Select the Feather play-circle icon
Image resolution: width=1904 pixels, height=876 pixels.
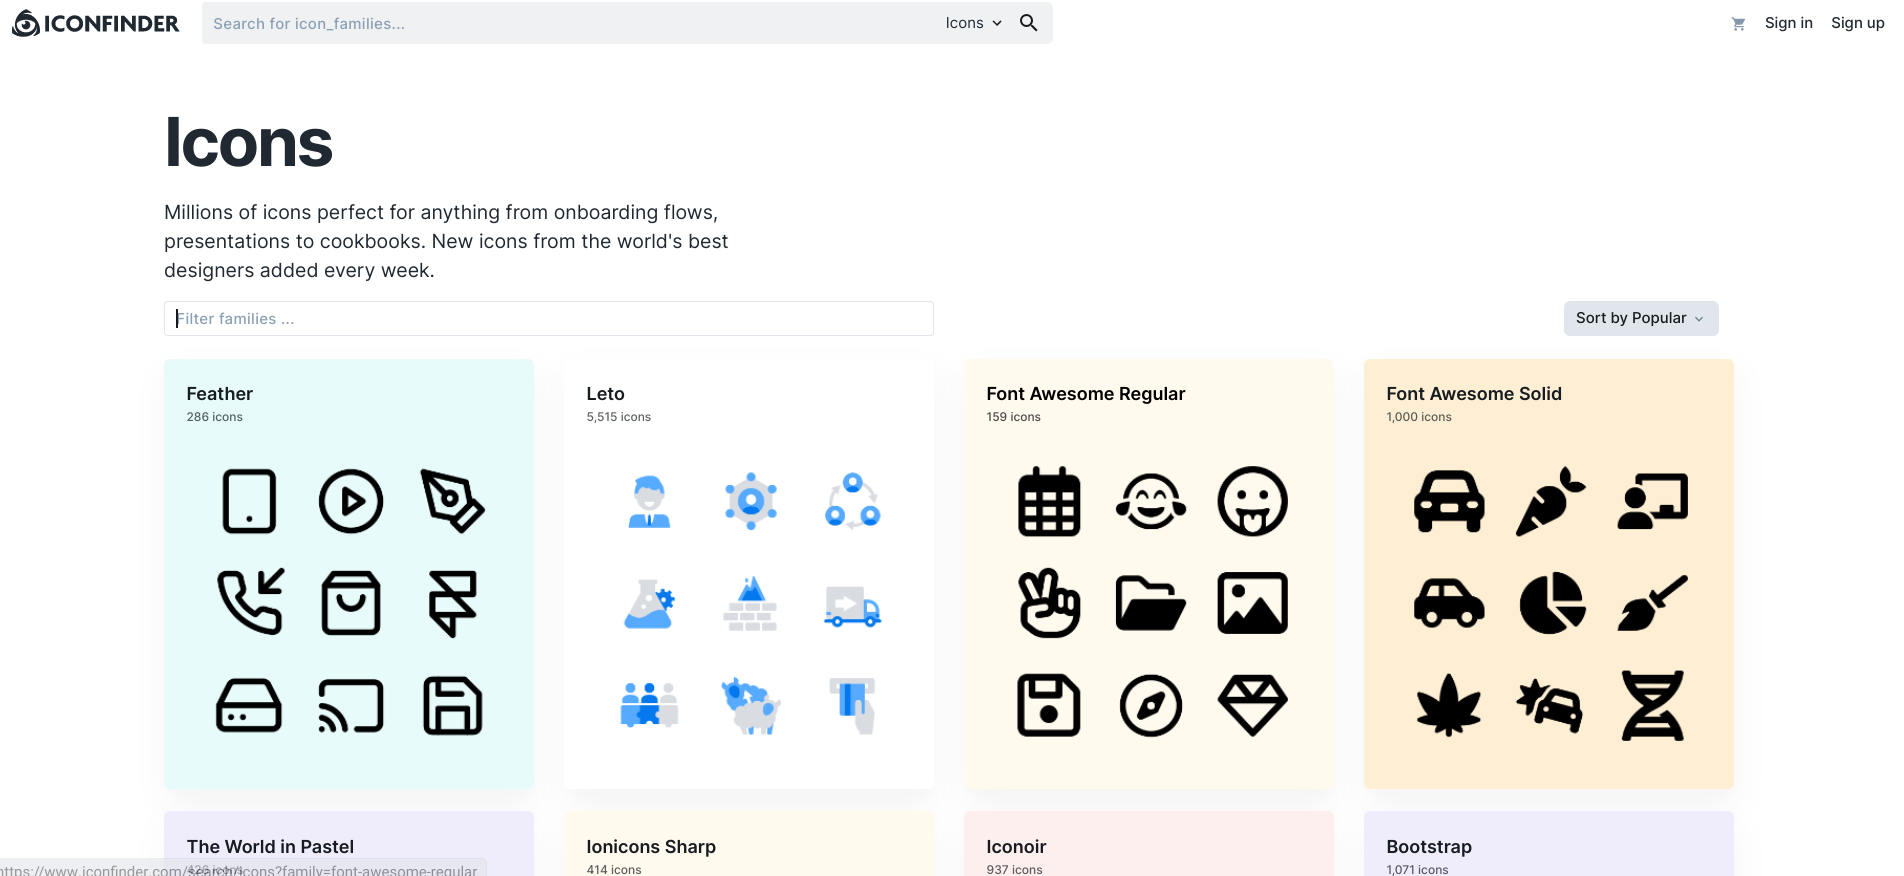click(351, 501)
